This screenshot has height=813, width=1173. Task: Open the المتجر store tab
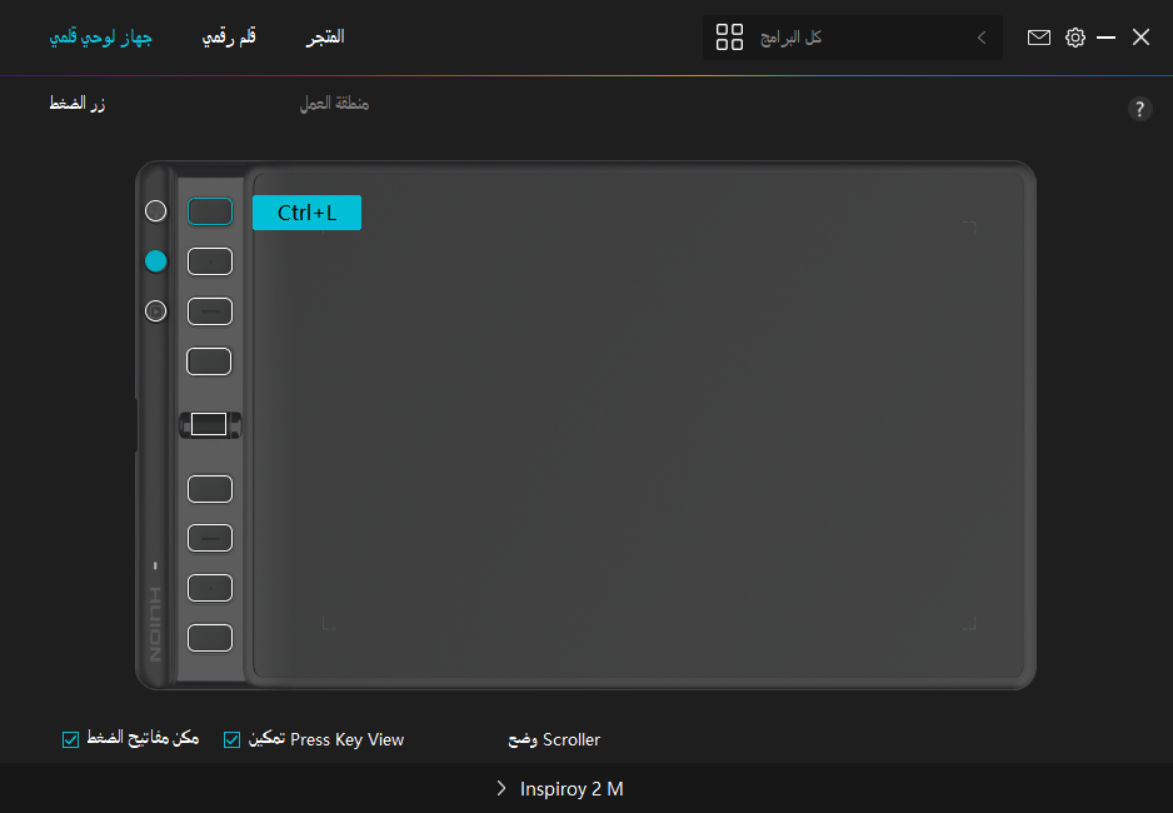pyautogui.click(x=325, y=37)
